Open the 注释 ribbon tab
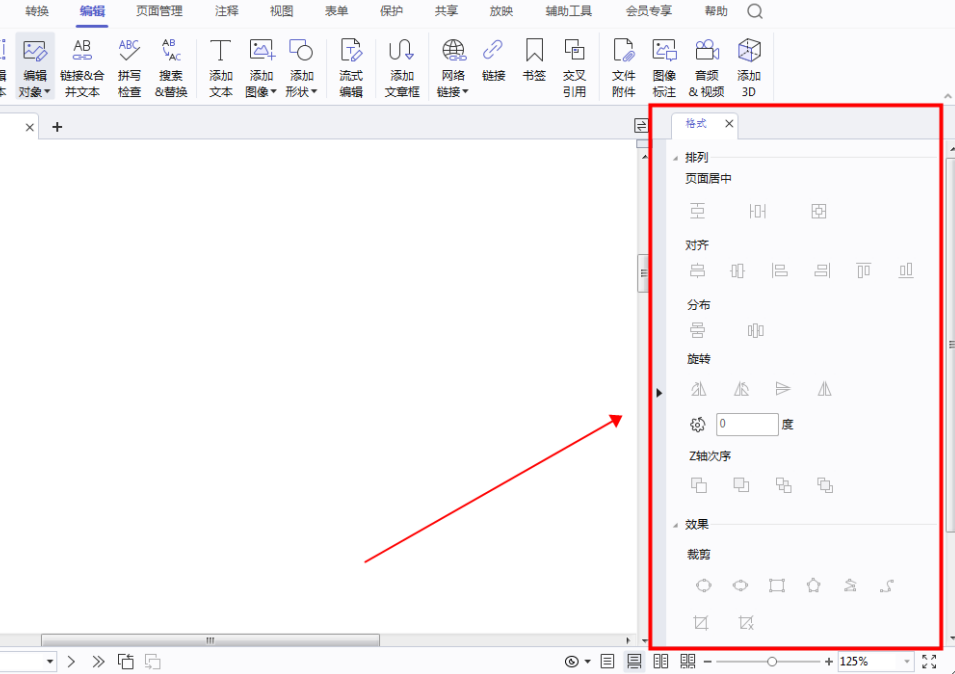Screen dimensions: 955x674 coord(227,11)
